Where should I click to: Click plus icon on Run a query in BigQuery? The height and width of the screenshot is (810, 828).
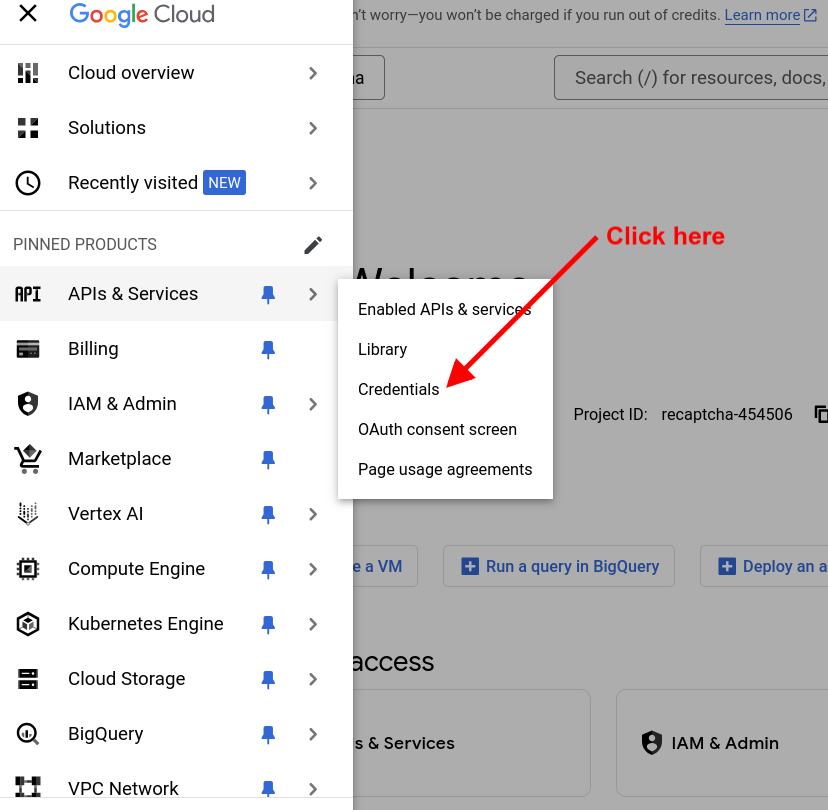(x=470, y=566)
